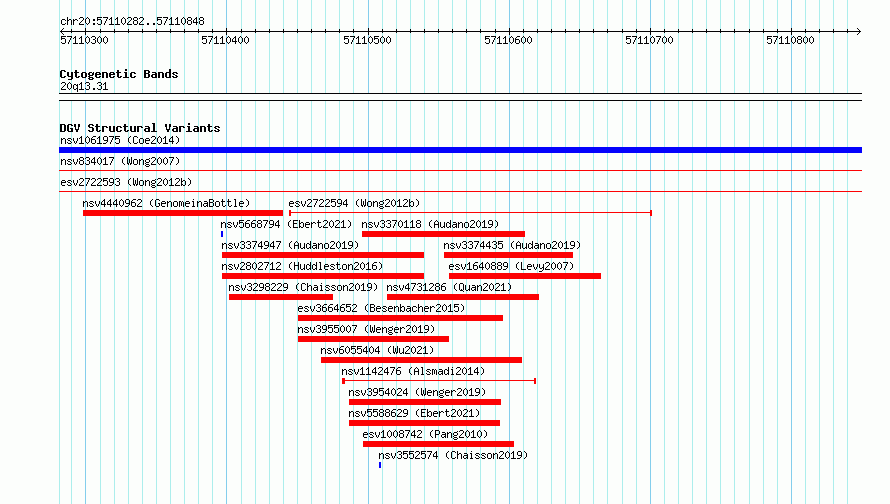The height and width of the screenshot is (504, 890).
Task: Open the nsv3374435 (Audano2019) label
Action: point(512,245)
